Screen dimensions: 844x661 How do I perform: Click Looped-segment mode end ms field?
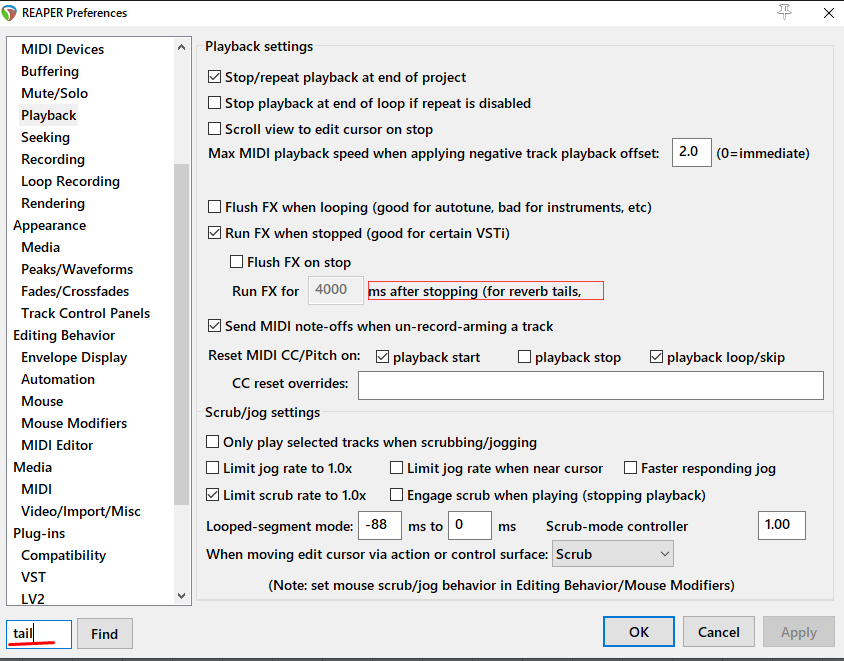[470, 525]
